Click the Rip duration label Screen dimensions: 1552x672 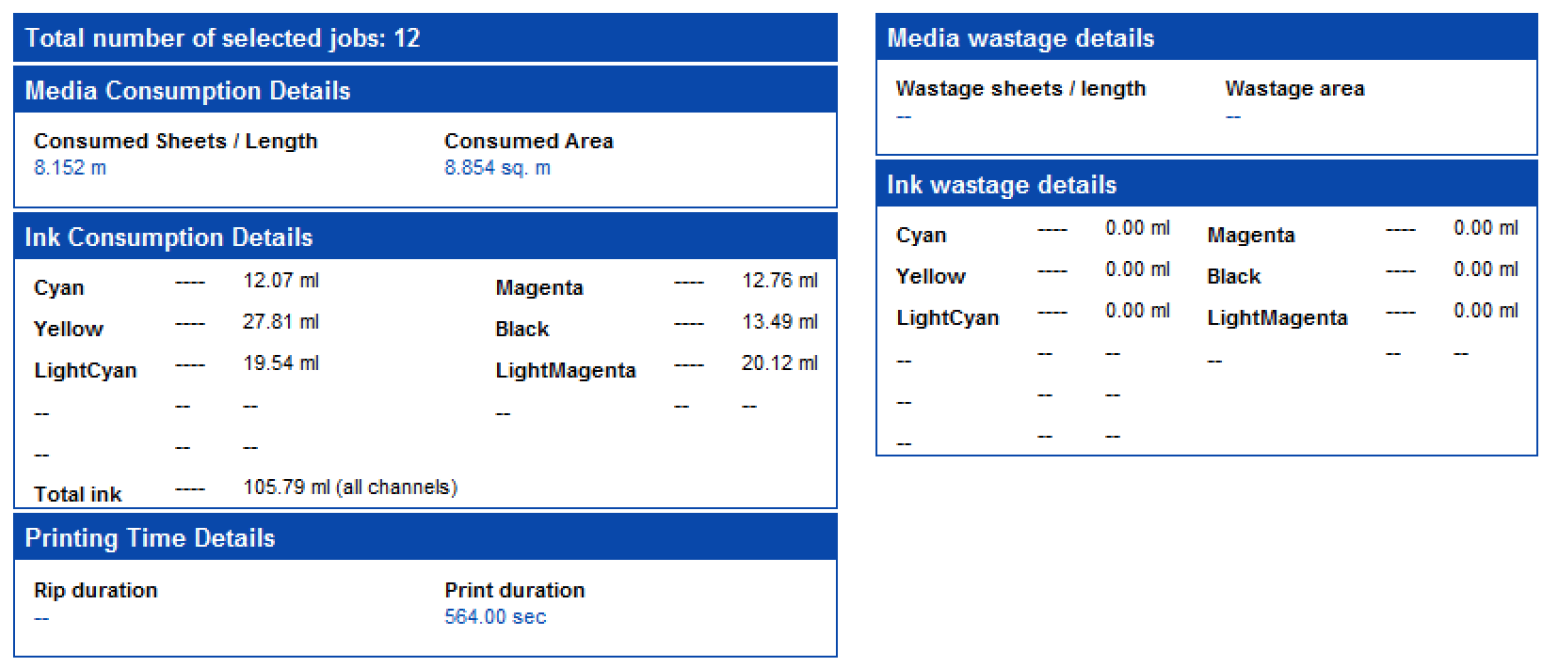pyautogui.click(x=96, y=590)
